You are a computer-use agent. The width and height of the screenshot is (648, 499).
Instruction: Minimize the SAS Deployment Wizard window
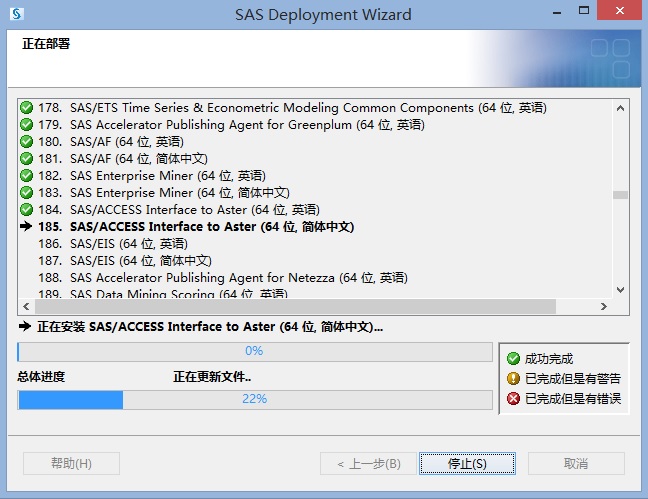coord(557,12)
